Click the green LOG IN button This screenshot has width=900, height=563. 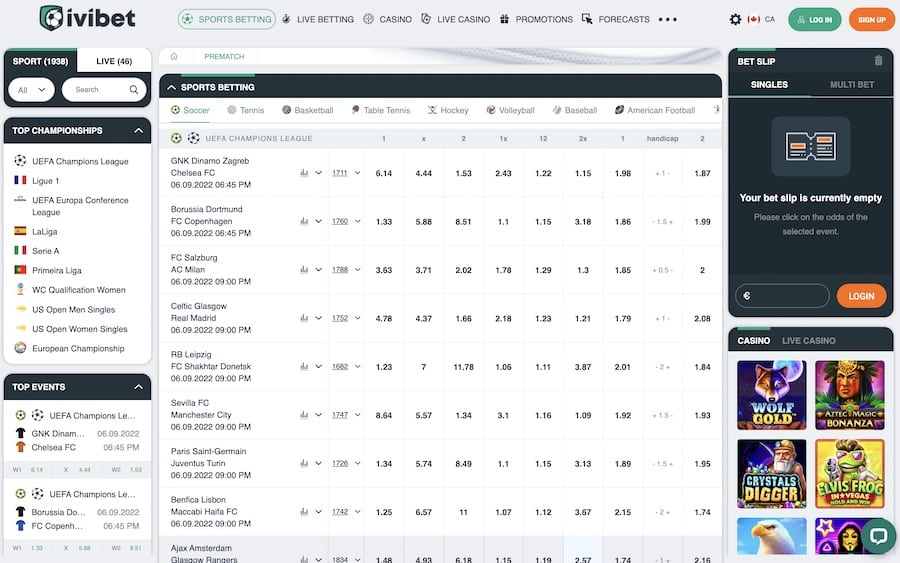(814, 20)
